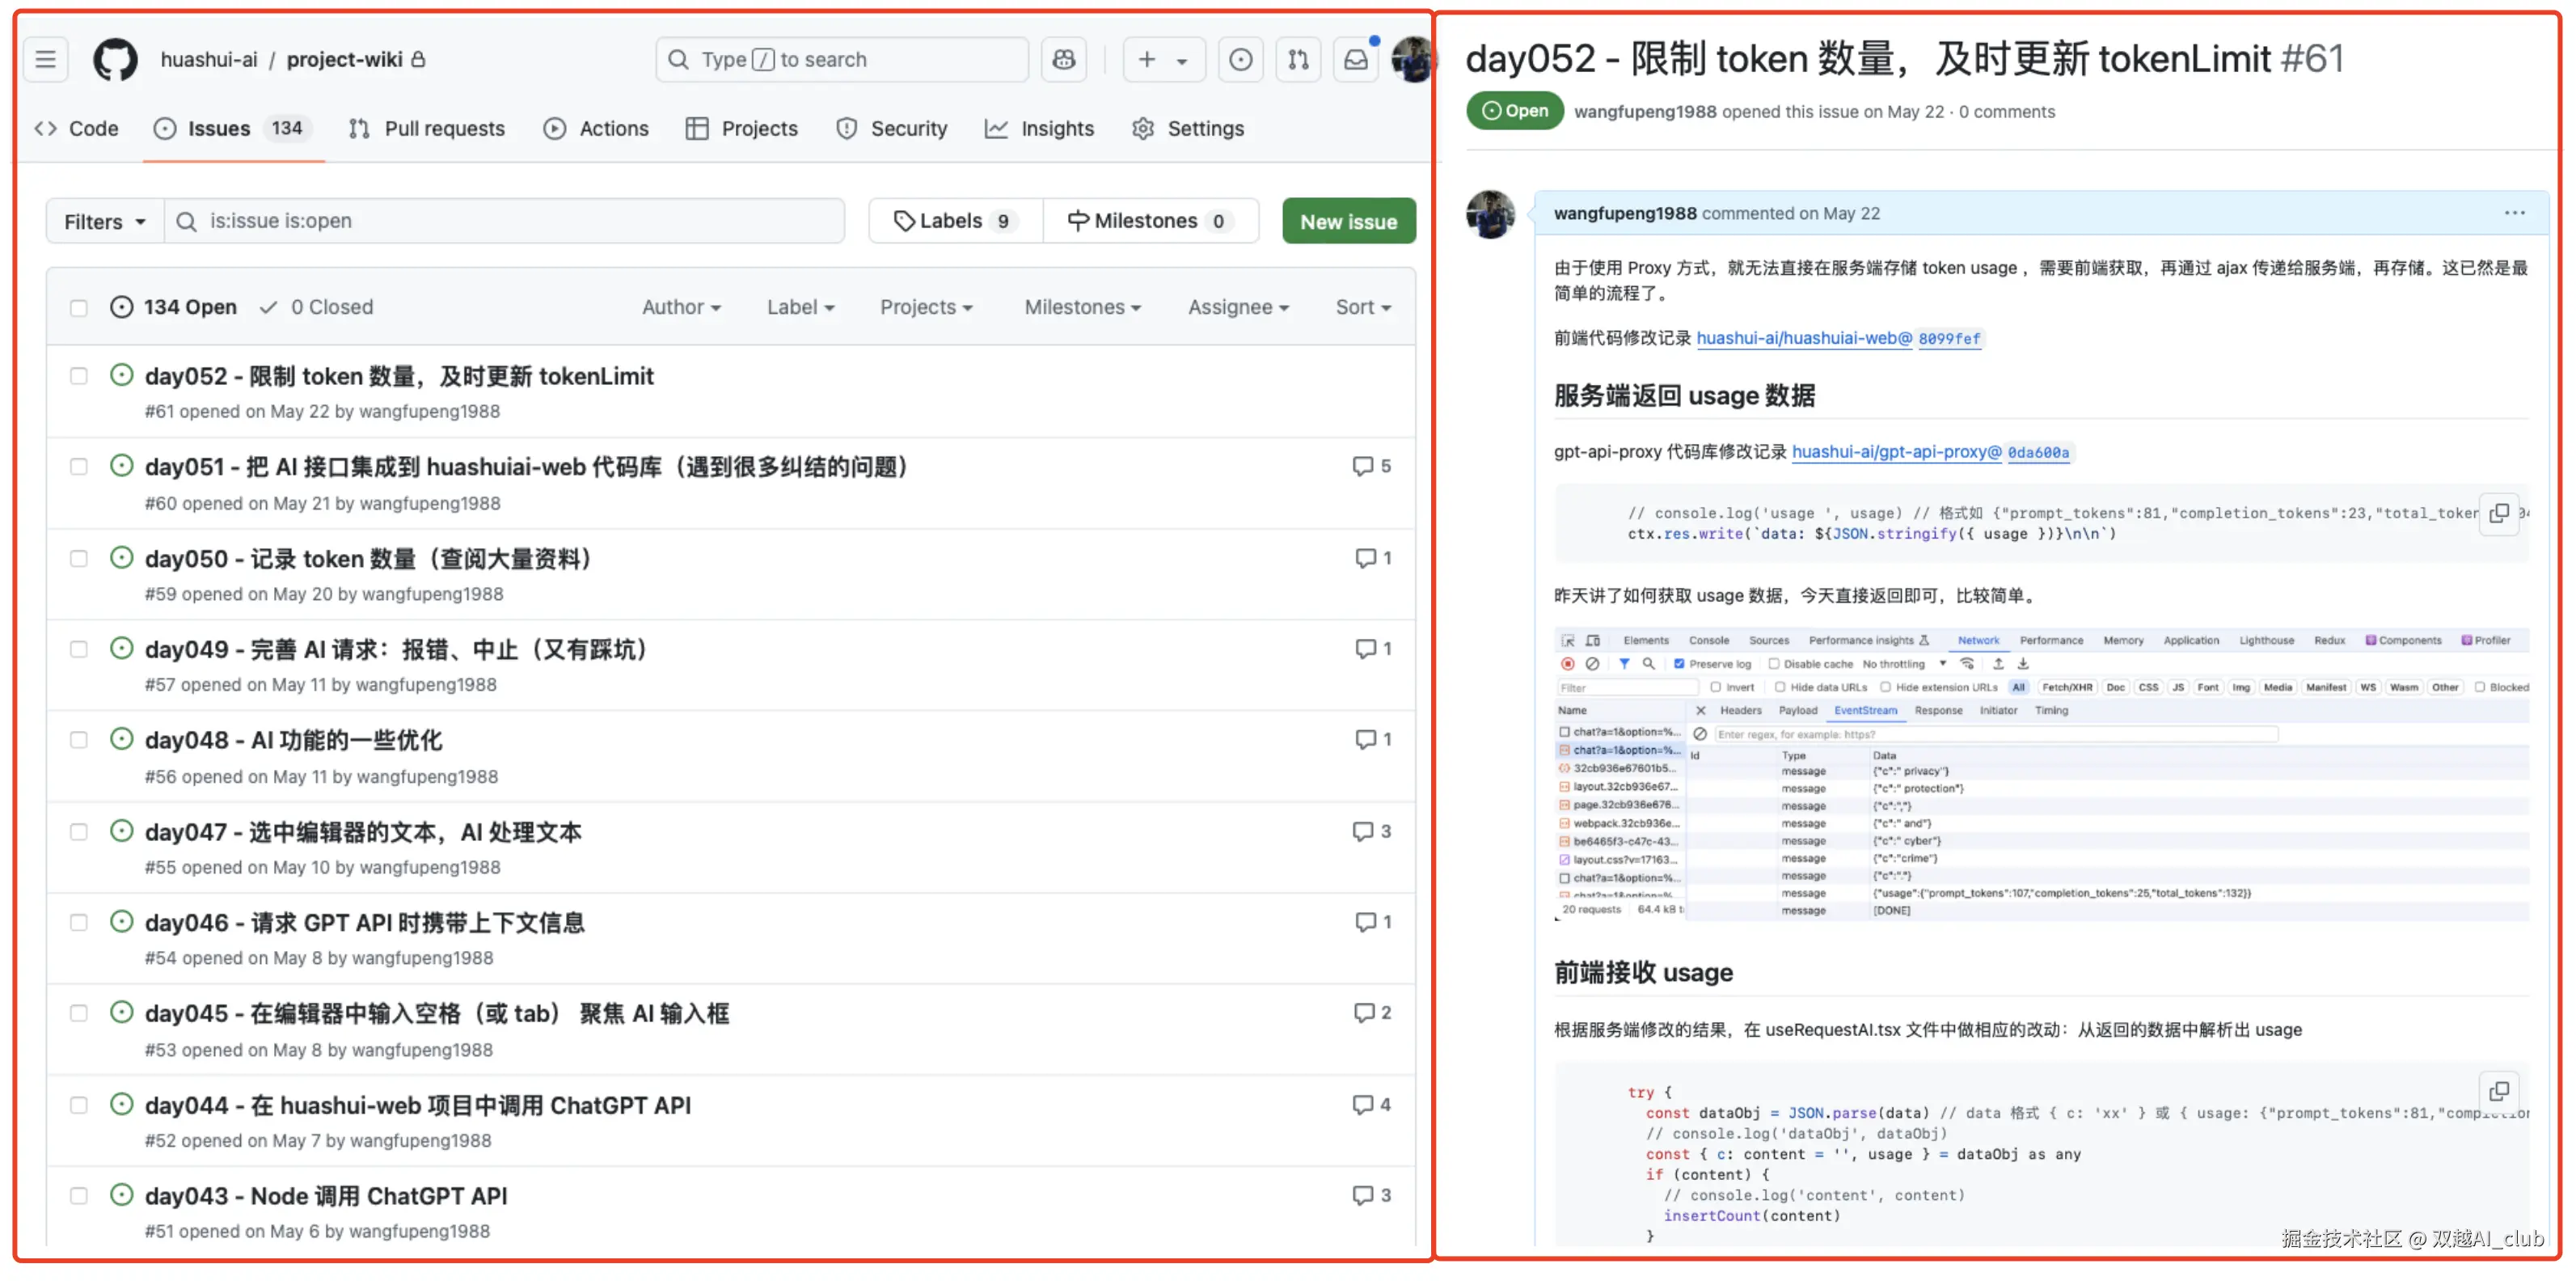Open the hamburger navigation menu
This screenshot has height=1281, width=2576.
[x=46, y=60]
